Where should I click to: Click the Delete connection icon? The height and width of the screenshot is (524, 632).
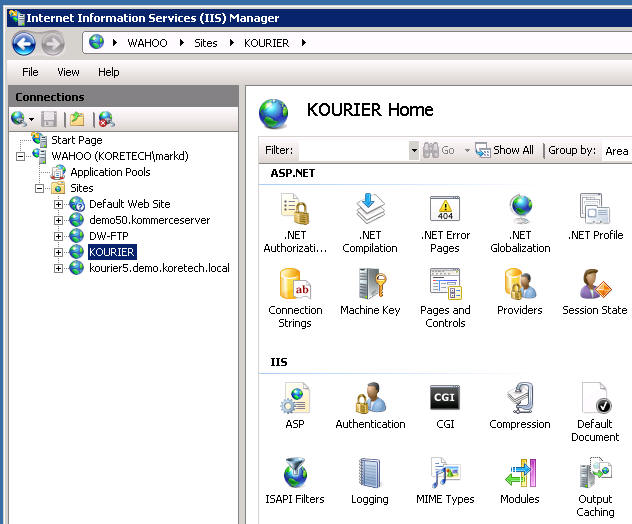[x=106, y=119]
